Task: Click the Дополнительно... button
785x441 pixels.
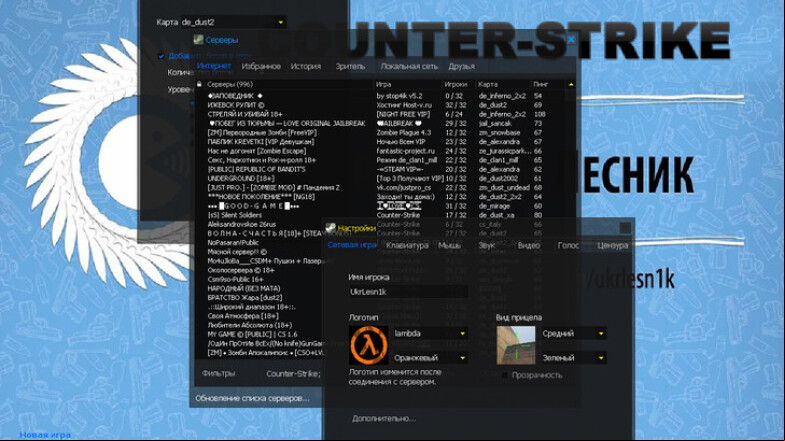Action: pyautogui.click(x=383, y=418)
